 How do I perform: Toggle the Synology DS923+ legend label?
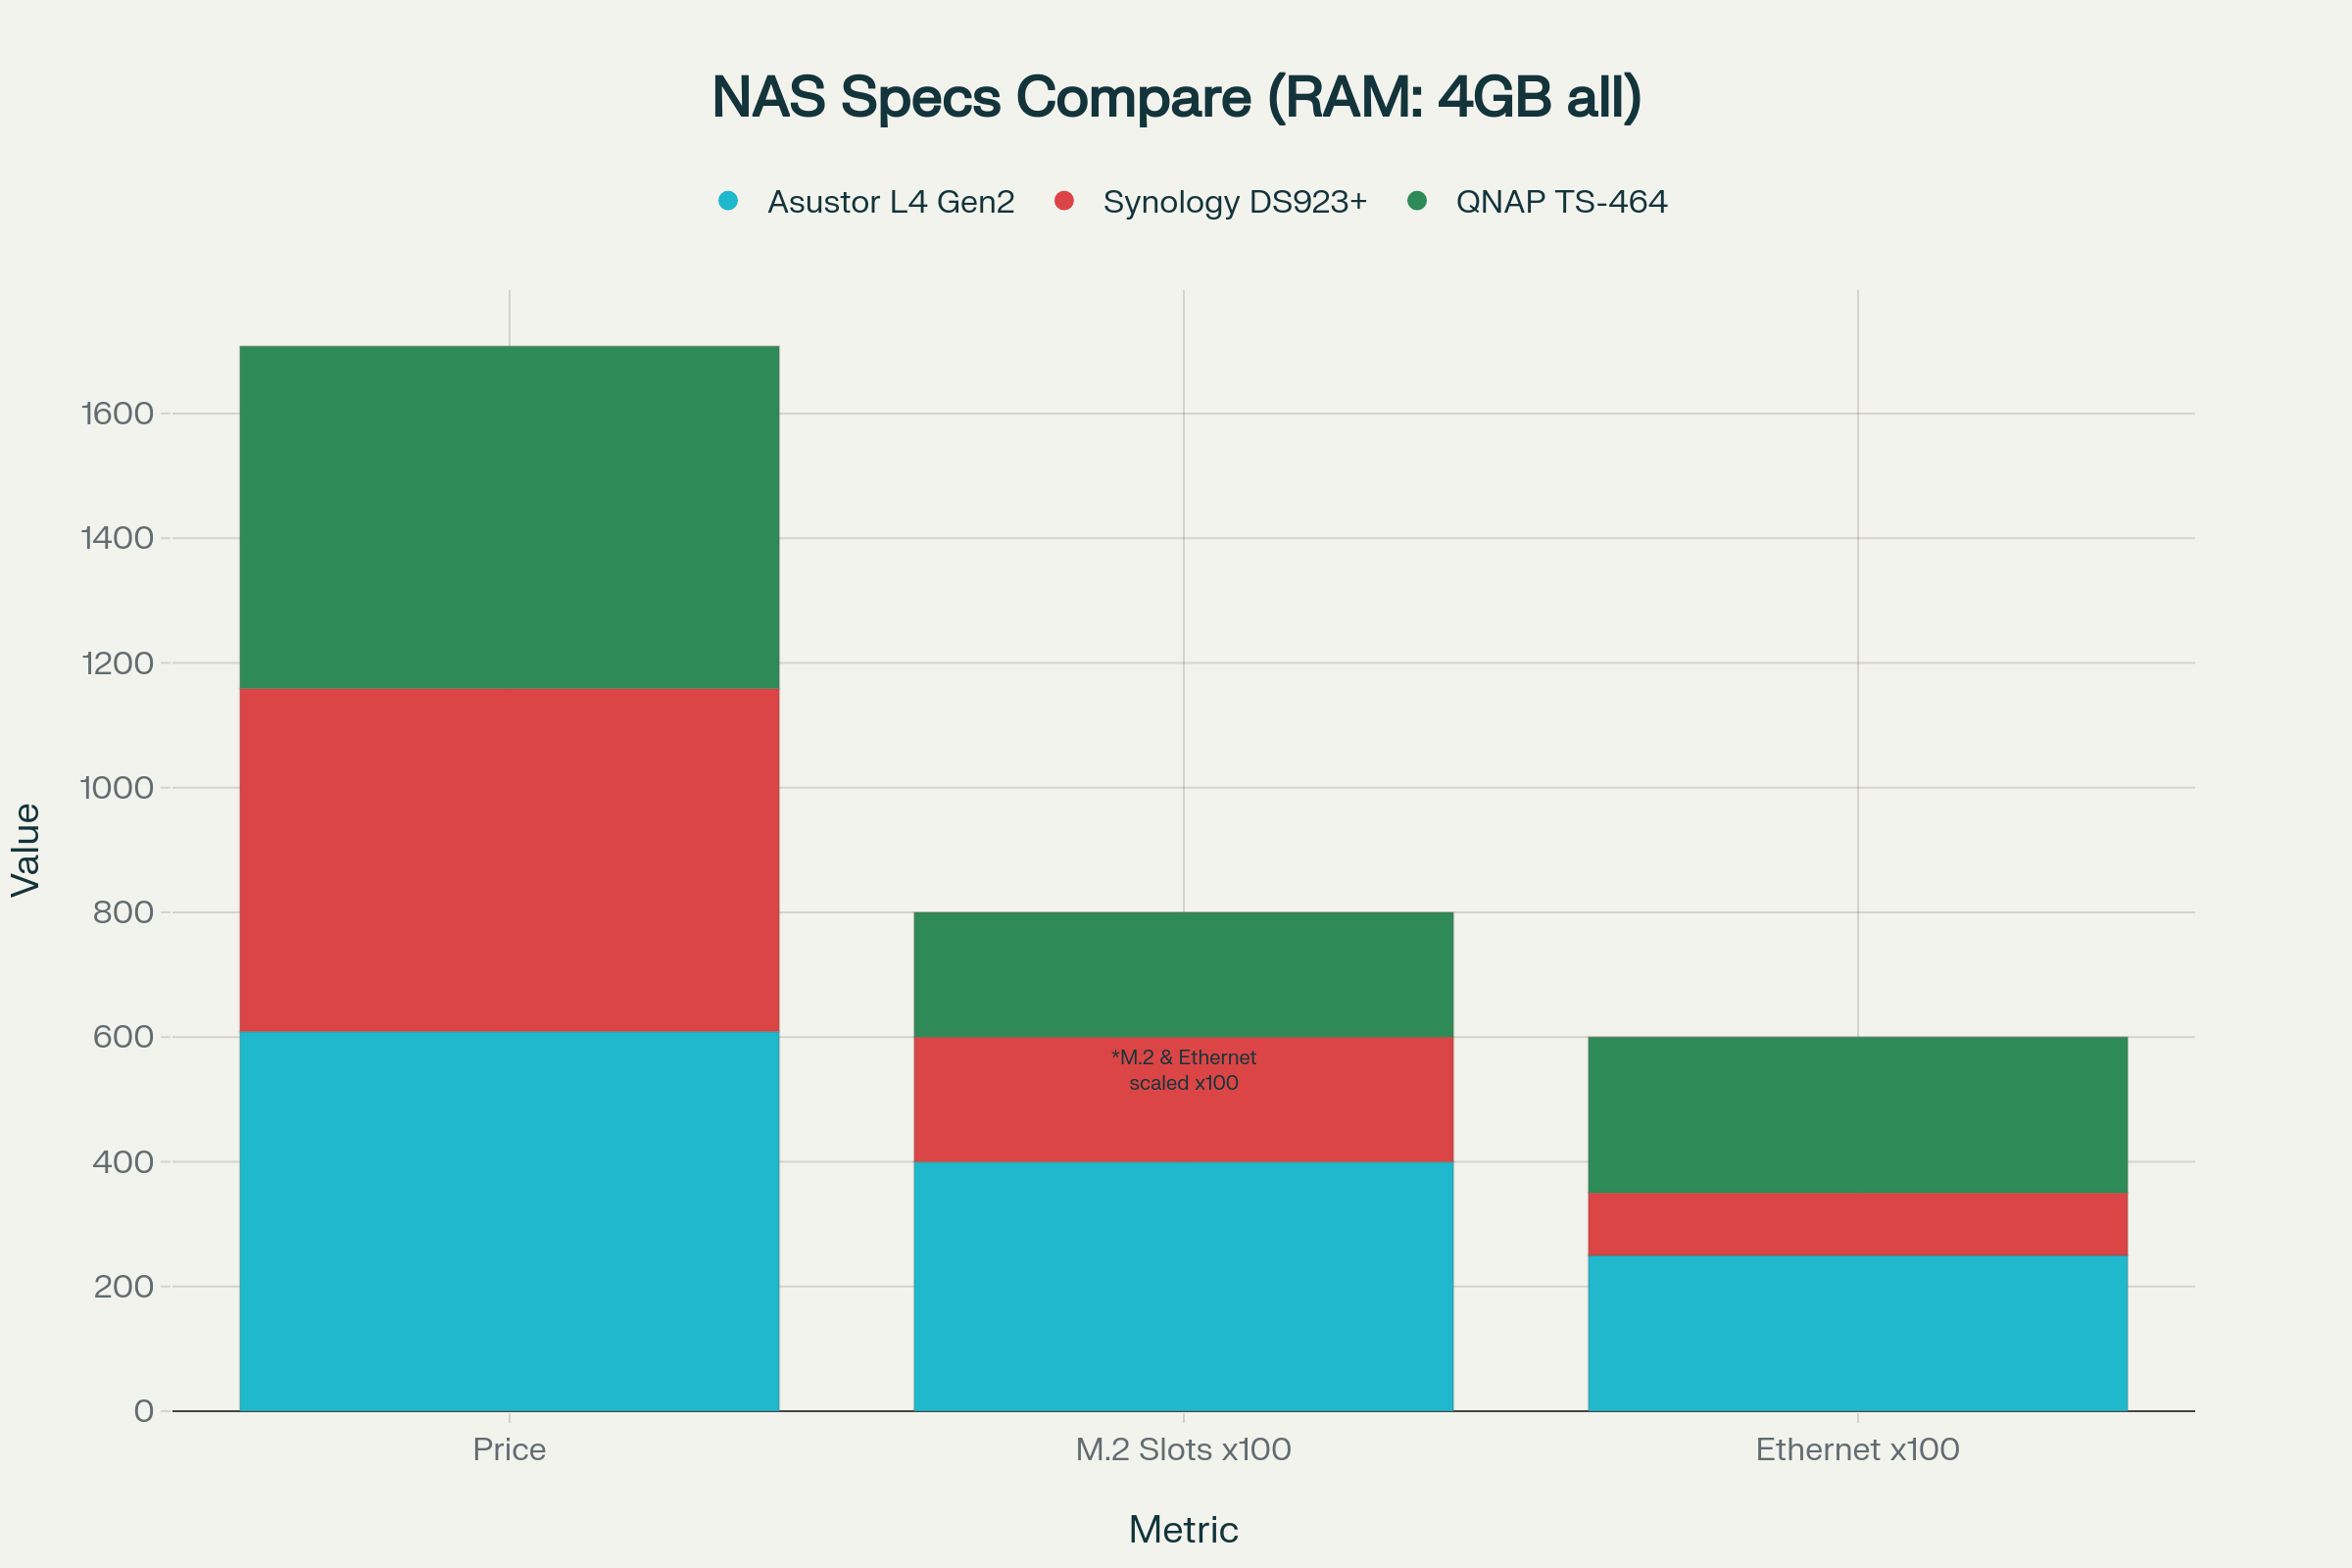tap(1235, 202)
